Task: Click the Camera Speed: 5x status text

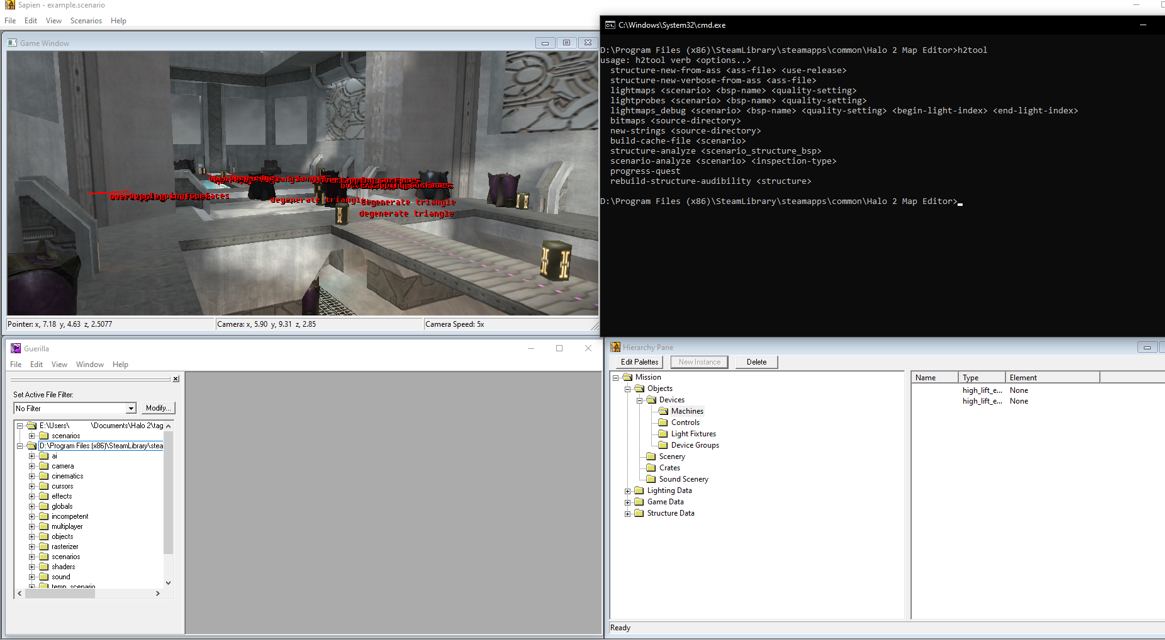Action: pos(455,324)
